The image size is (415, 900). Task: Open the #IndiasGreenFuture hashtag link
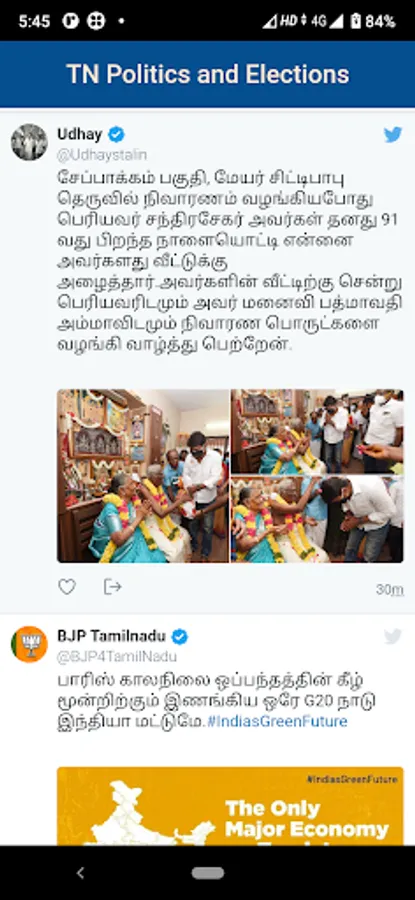277,721
